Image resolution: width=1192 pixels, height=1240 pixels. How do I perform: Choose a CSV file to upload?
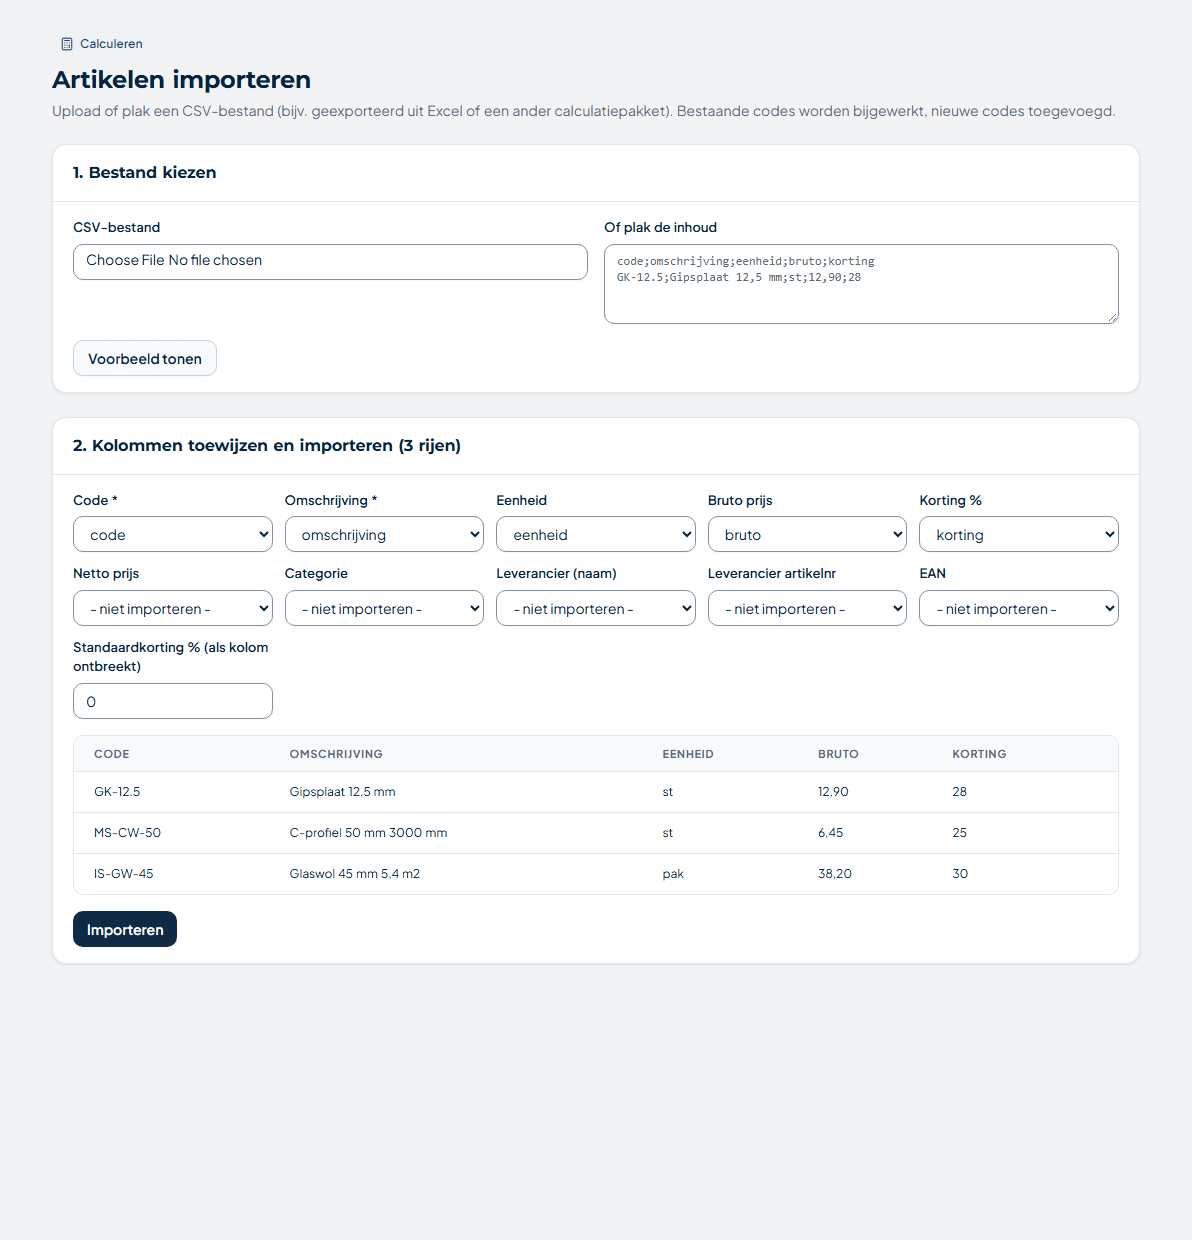pyautogui.click(x=330, y=262)
